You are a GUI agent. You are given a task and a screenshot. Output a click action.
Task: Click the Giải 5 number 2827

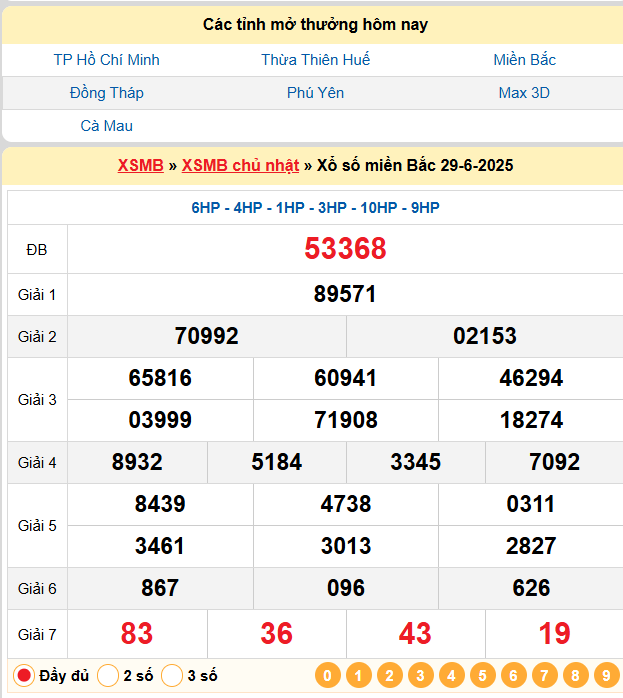531,546
